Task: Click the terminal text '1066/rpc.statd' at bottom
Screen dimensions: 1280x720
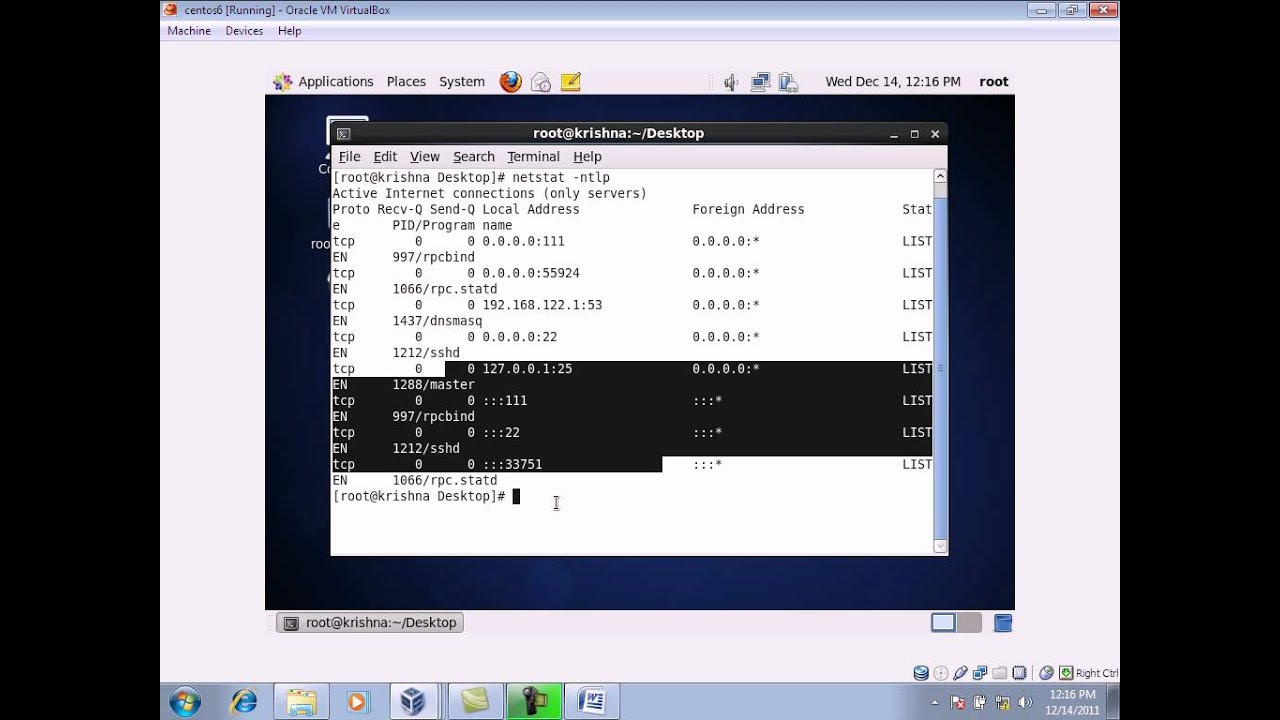Action: pyautogui.click(x=444, y=481)
